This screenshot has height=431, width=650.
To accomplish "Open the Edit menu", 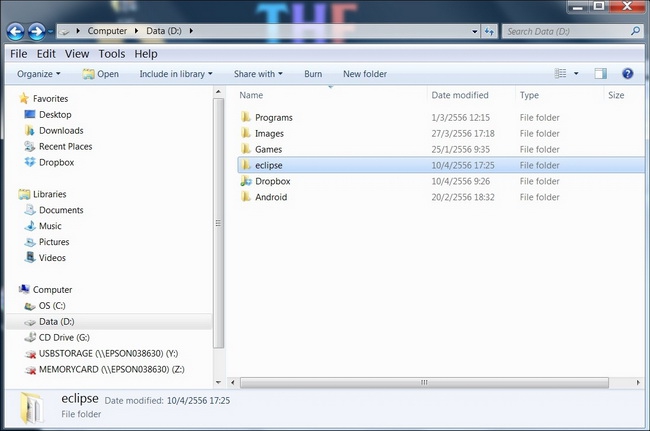I will 46,54.
